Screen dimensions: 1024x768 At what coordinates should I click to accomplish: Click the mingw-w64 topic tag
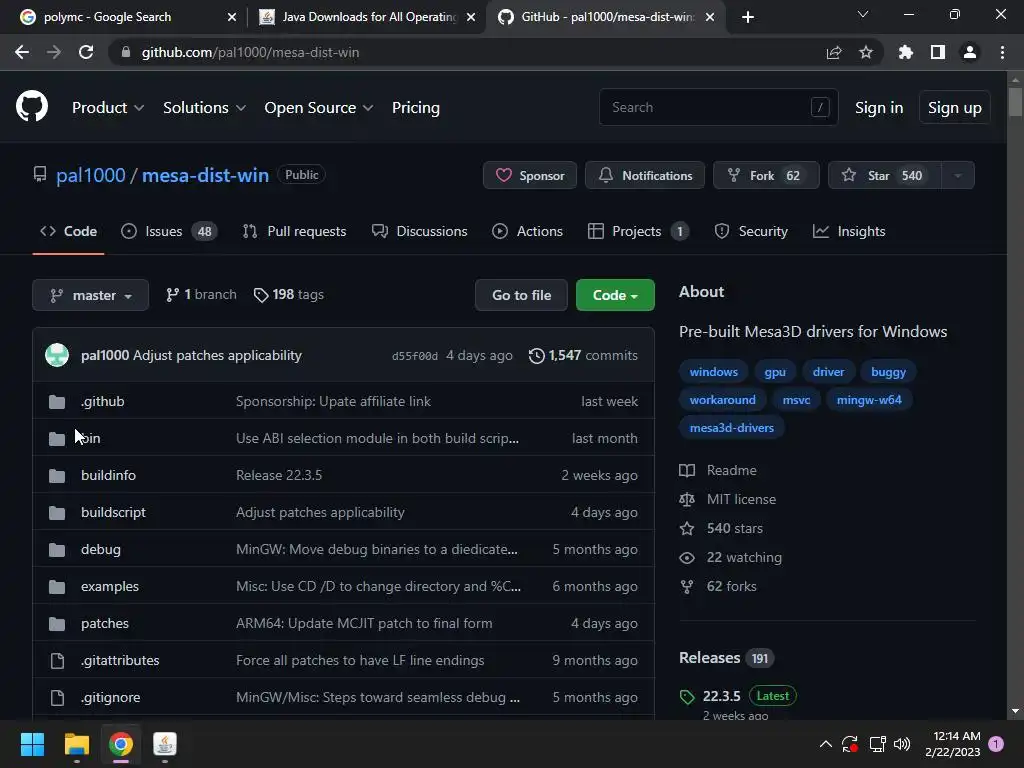tap(869, 400)
